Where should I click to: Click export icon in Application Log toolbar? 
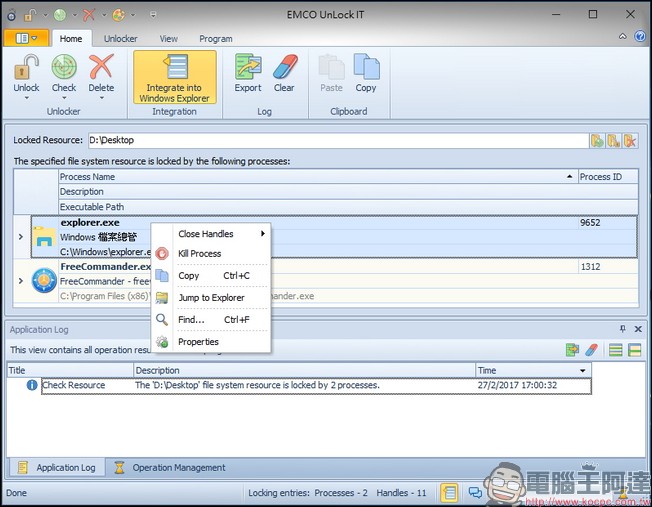(572, 350)
